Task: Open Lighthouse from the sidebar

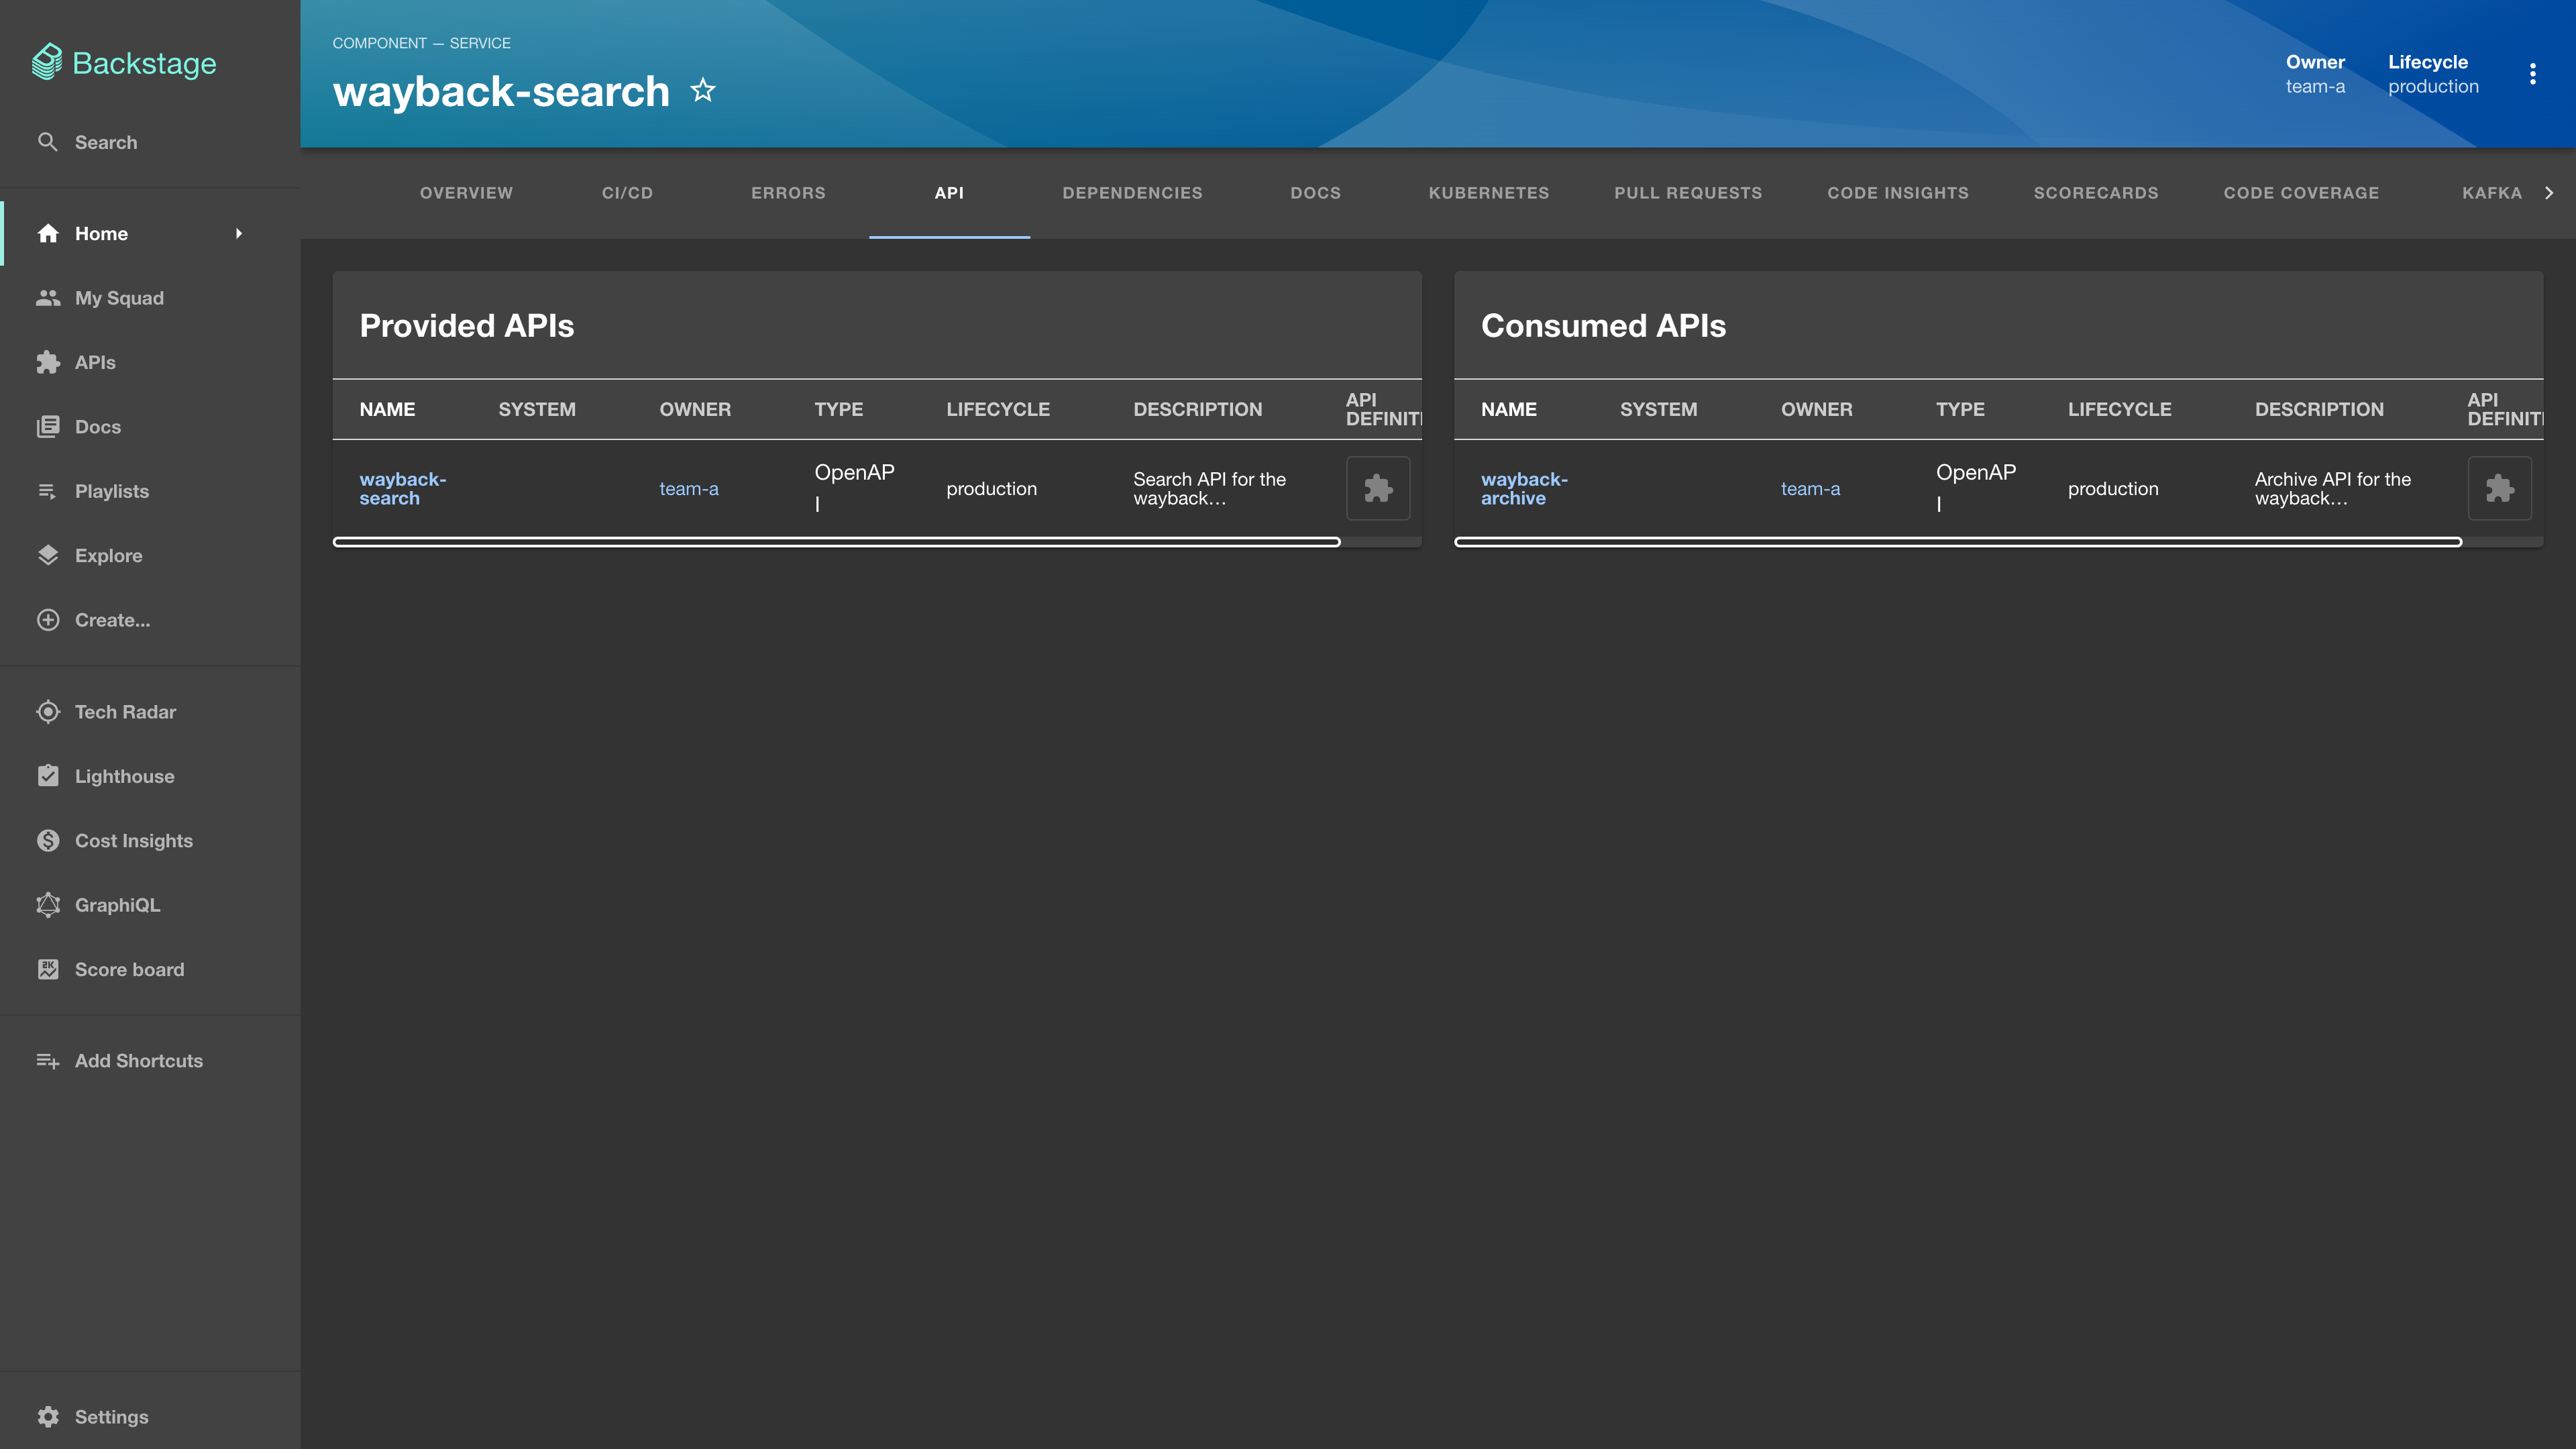Action: click(x=124, y=776)
